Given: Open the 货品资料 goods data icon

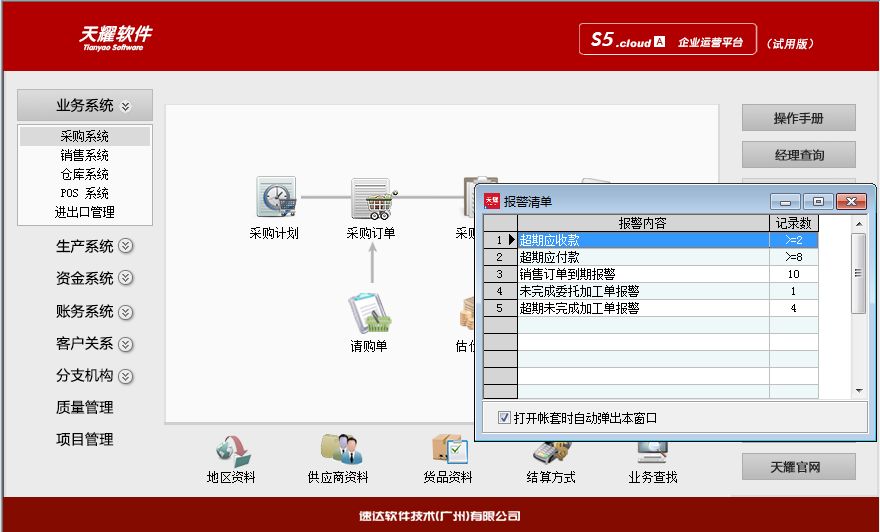Looking at the screenshot, I should 450,449.
